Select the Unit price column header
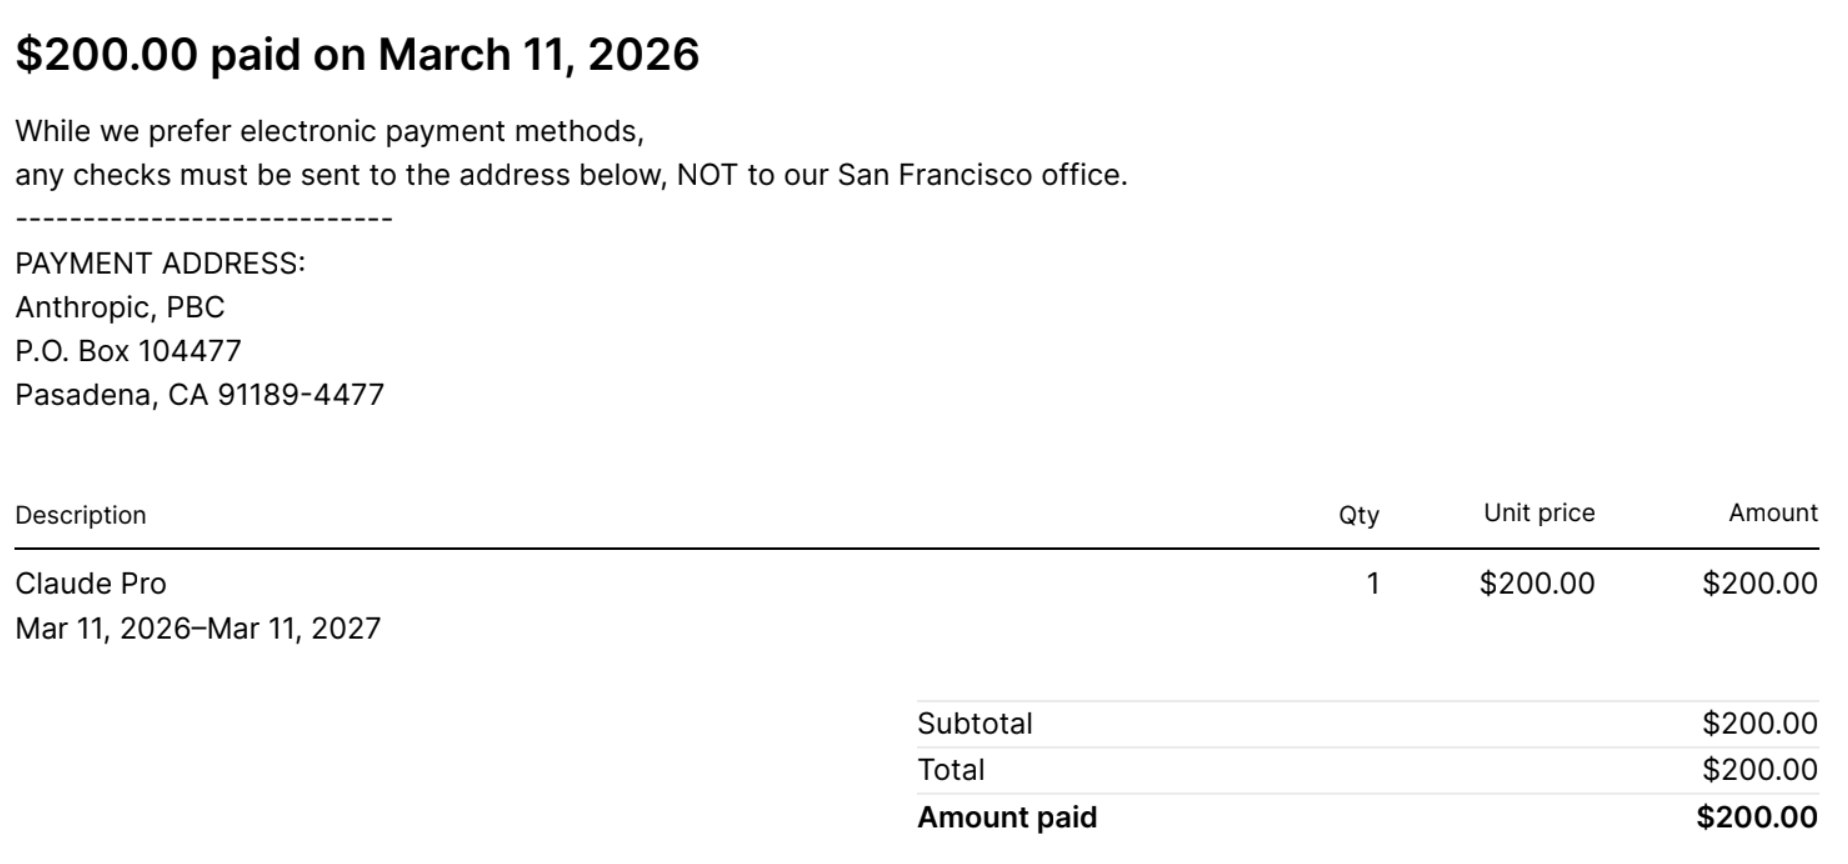Screen dimensions: 1848x864 click(x=1538, y=513)
